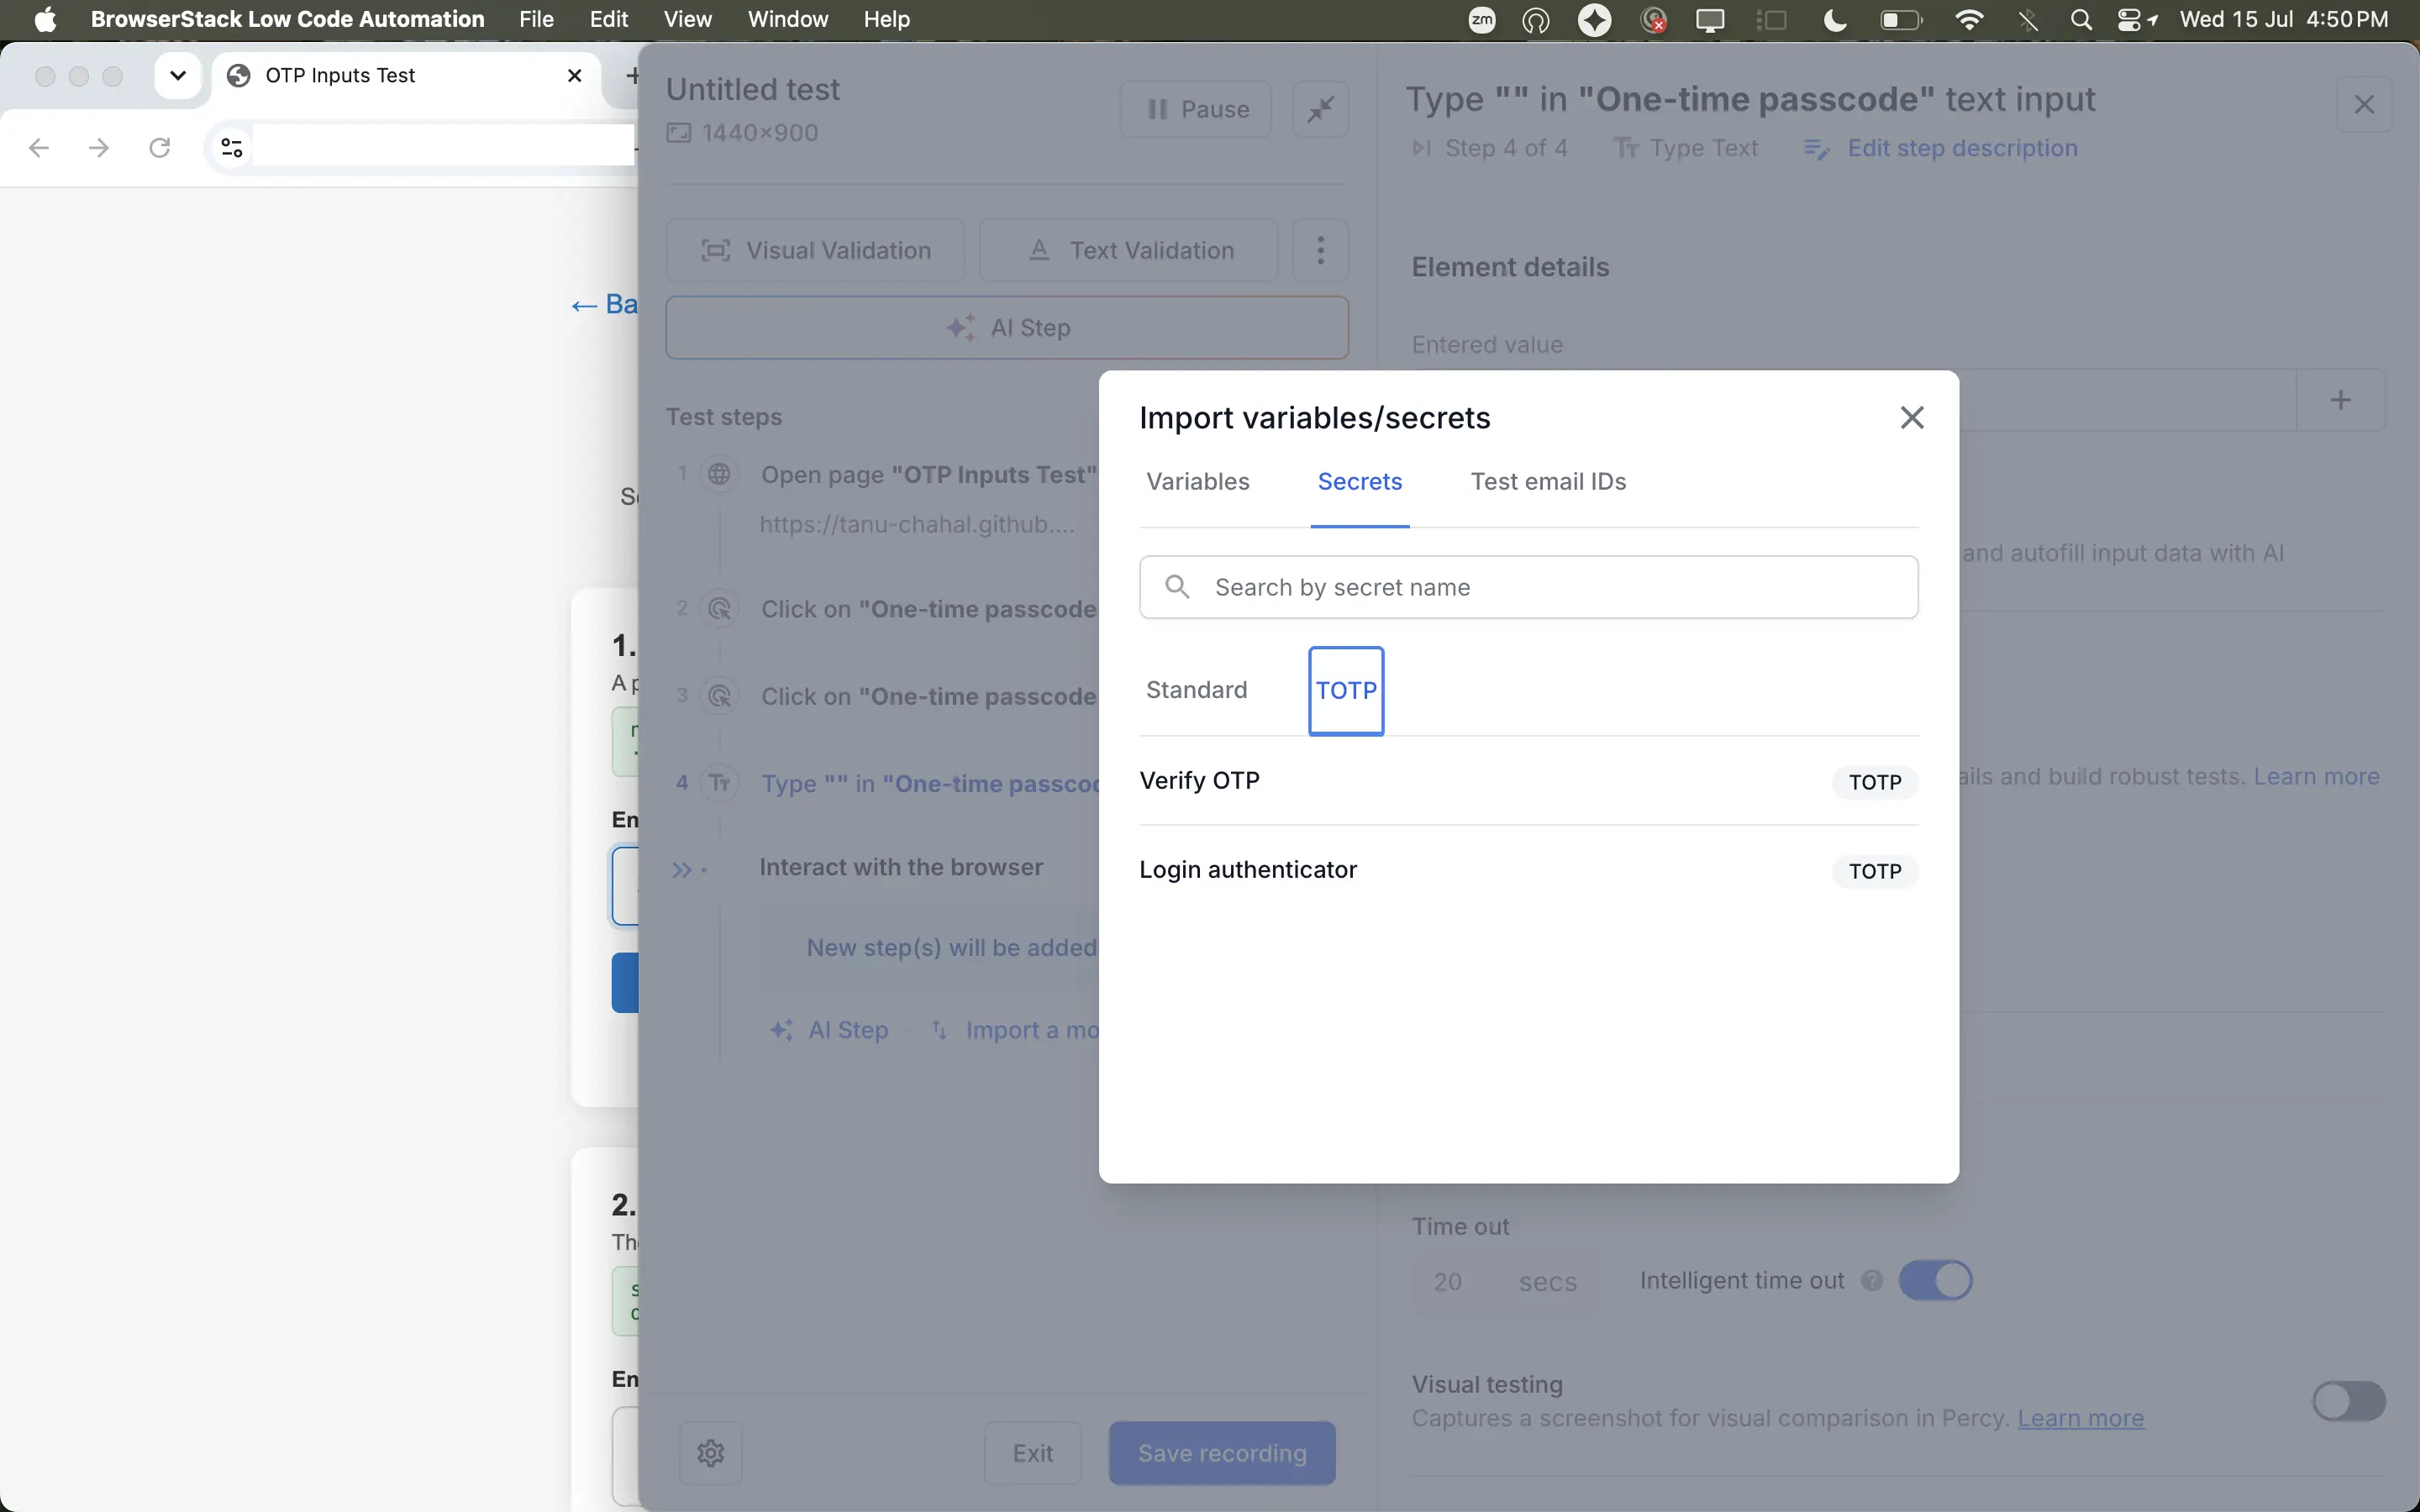
Task: Close the OTP Inputs Test browser tab
Action: [x=574, y=75]
